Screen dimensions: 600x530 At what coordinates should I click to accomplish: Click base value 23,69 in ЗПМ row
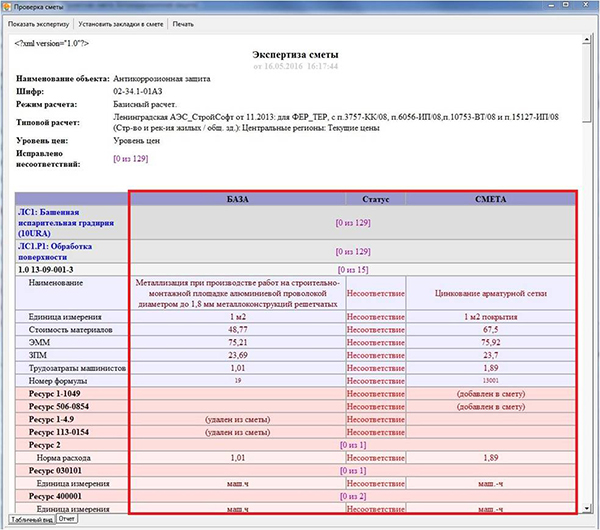tap(238, 355)
